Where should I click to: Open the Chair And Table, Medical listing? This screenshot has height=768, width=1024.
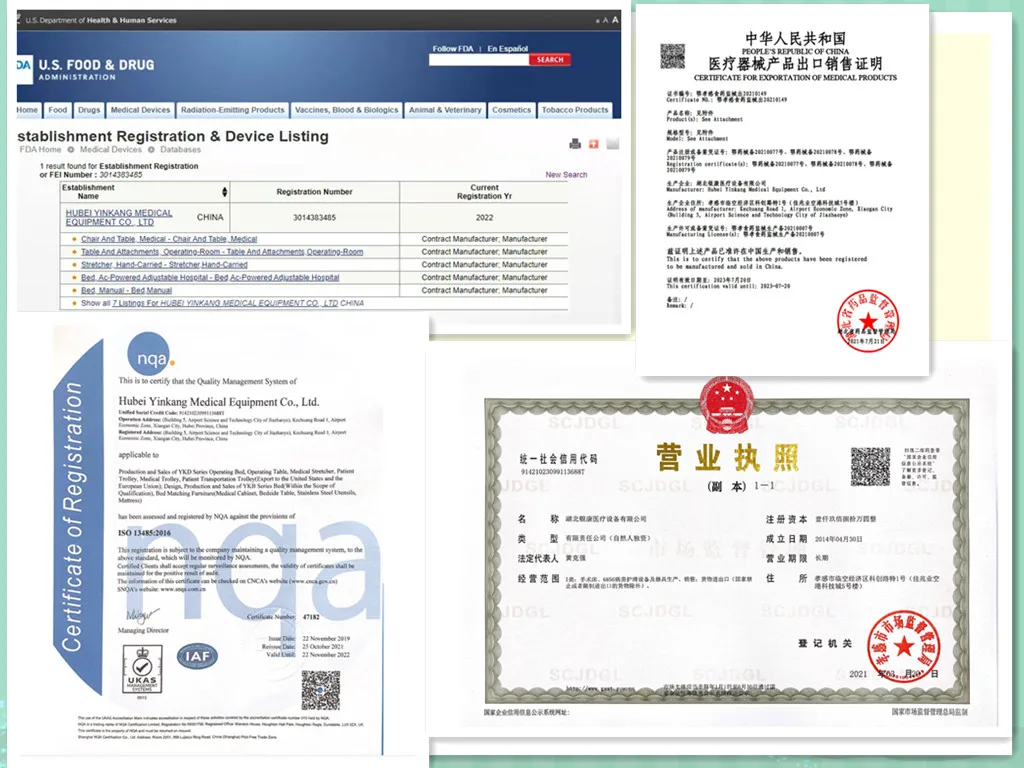(x=168, y=239)
